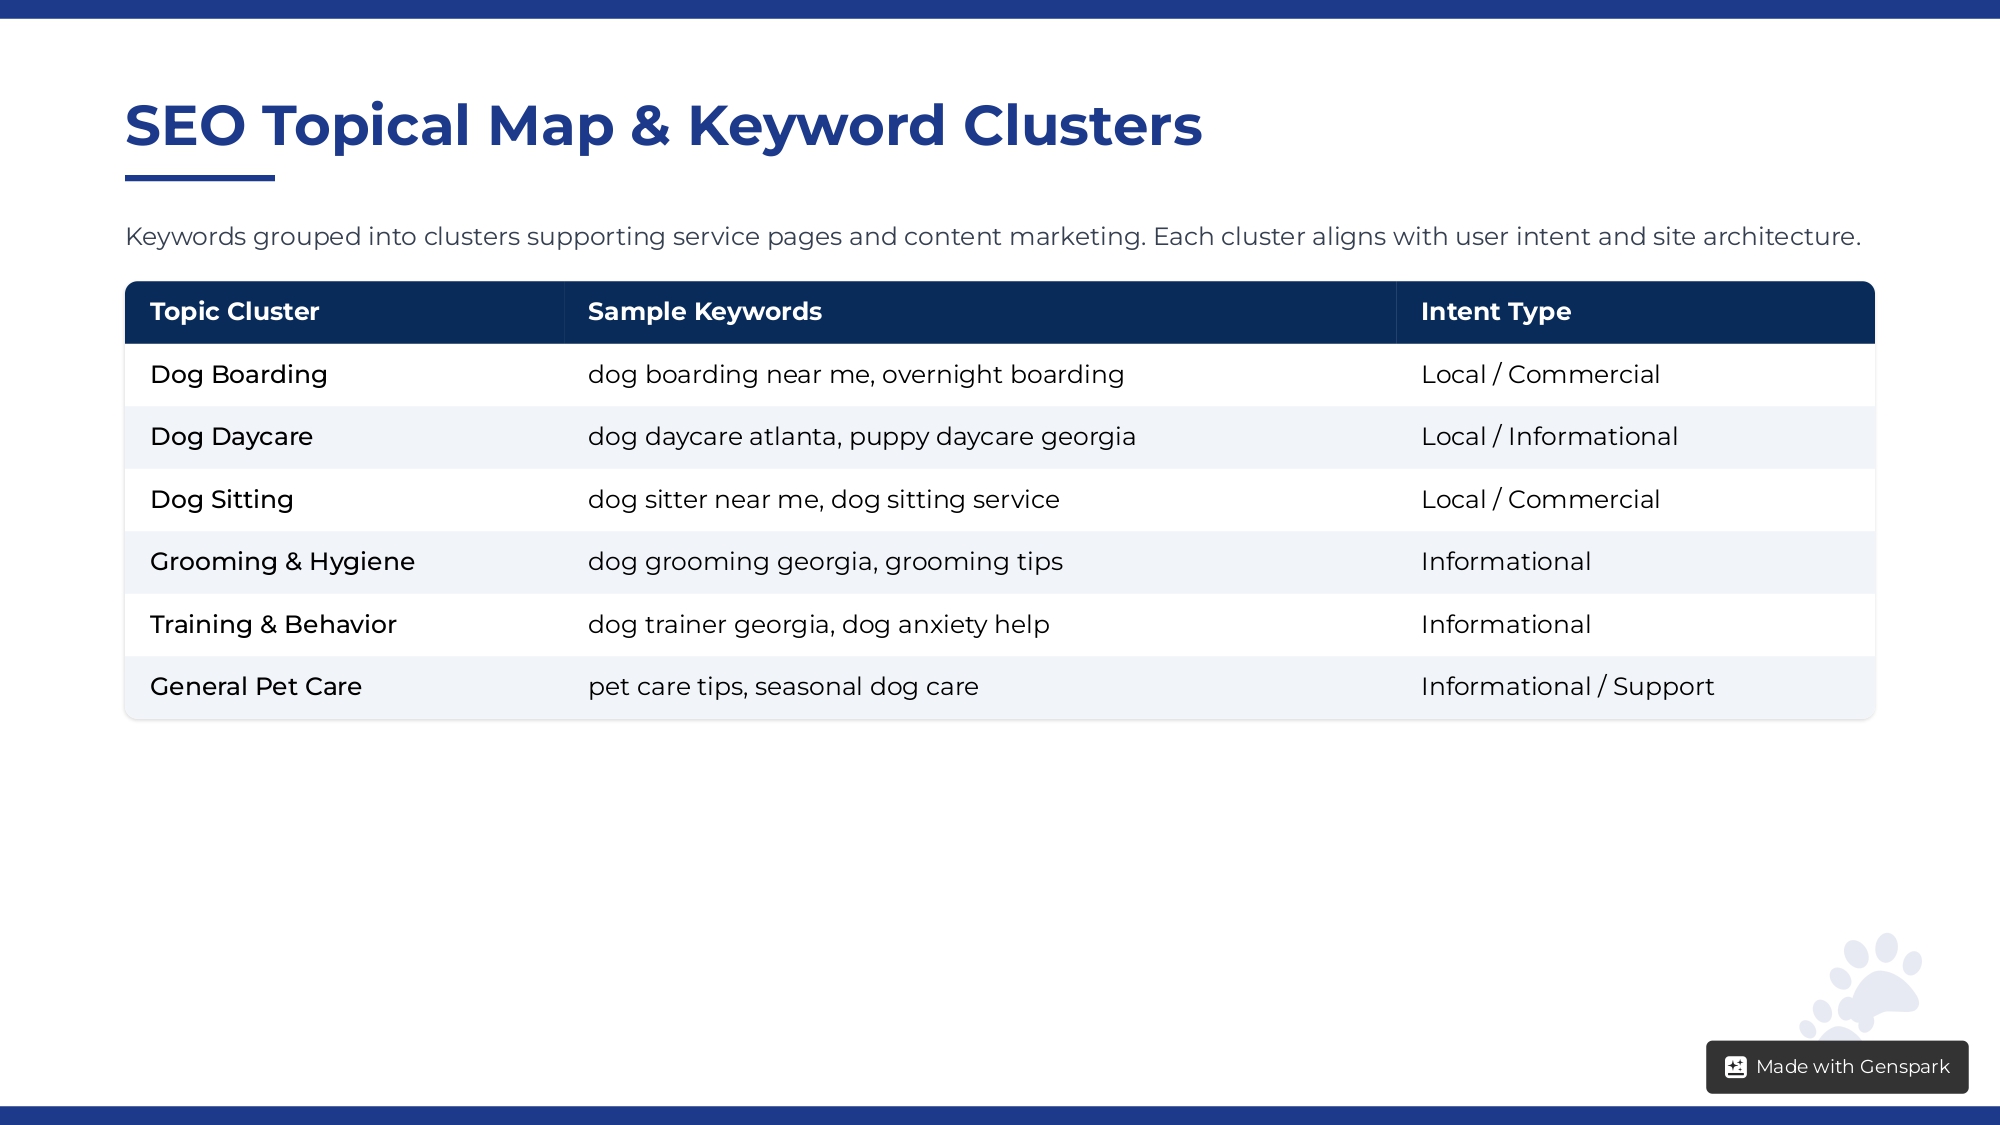The width and height of the screenshot is (2000, 1125).
Task: Click the Topic Cluster column header
Action: (235, 312)
